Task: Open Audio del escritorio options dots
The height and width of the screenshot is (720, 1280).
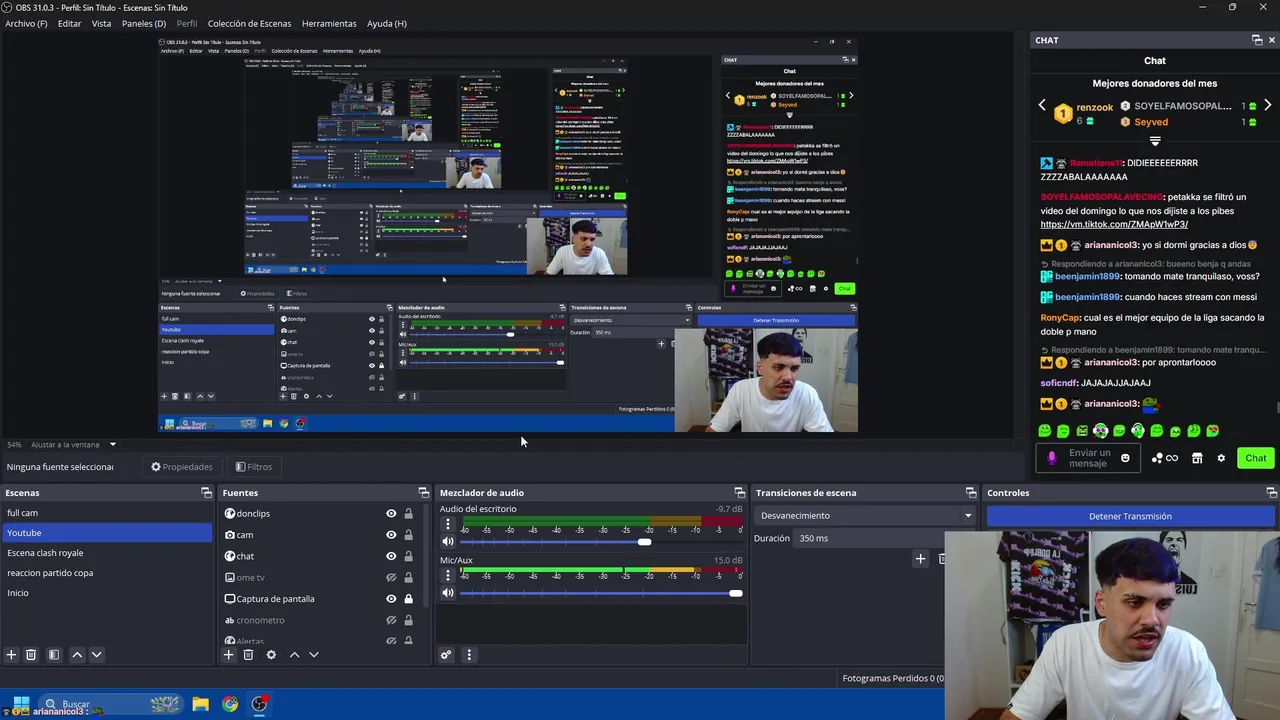Action: click(x=448, y=524)
